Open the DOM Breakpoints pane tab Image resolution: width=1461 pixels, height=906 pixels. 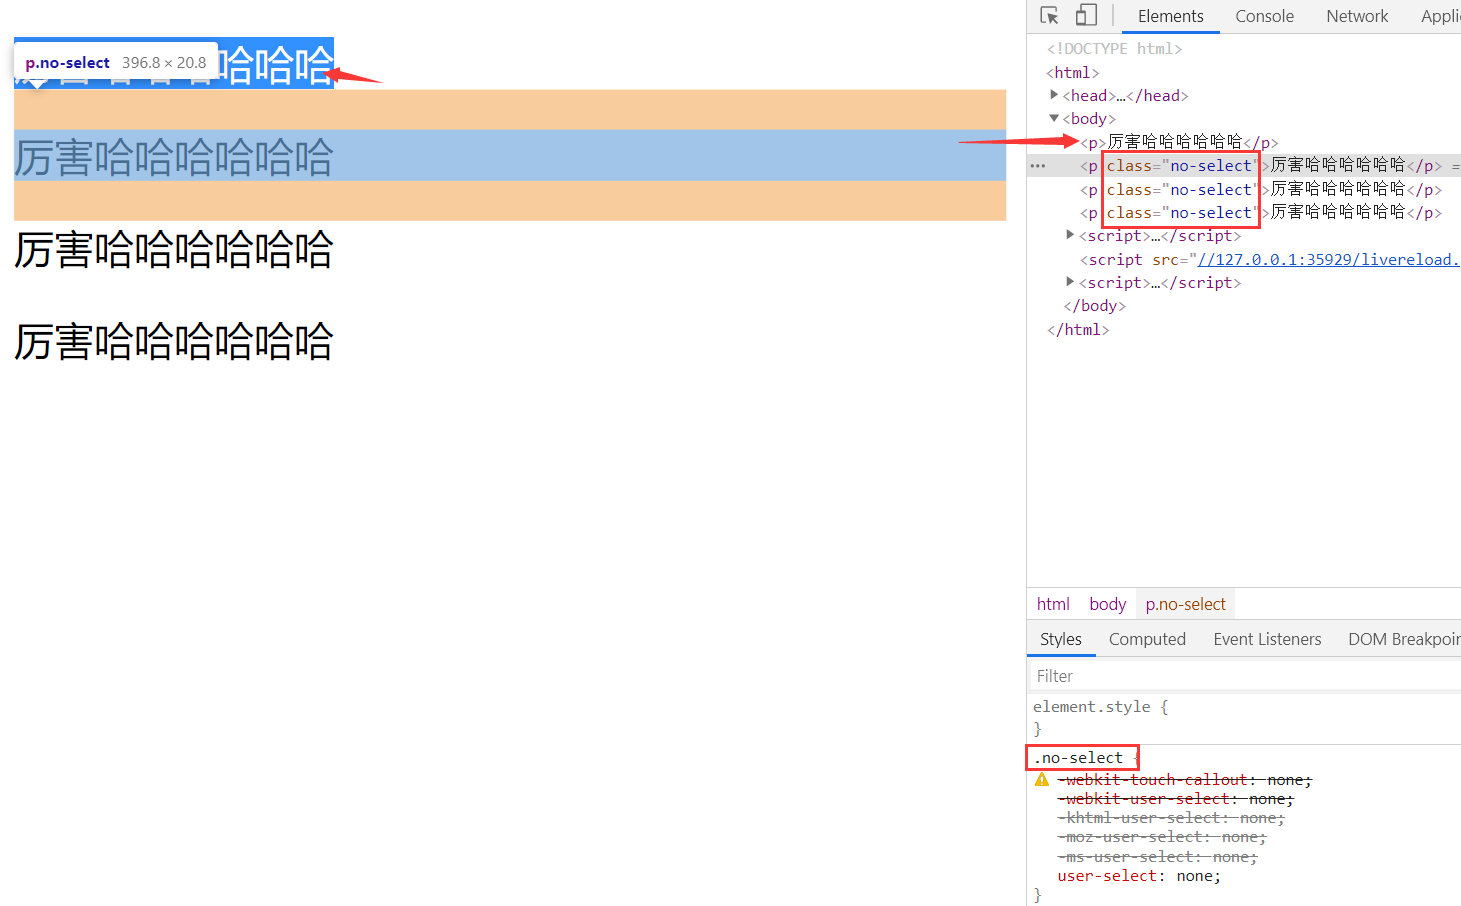click(x=1403, y=639)
